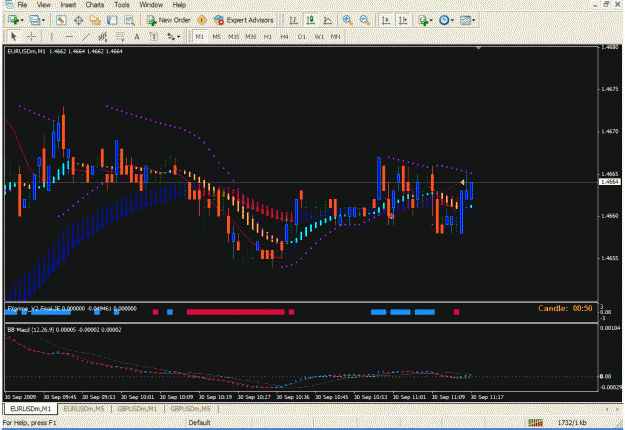
Task: Open the Charts menu
Action: coord(95,5)
